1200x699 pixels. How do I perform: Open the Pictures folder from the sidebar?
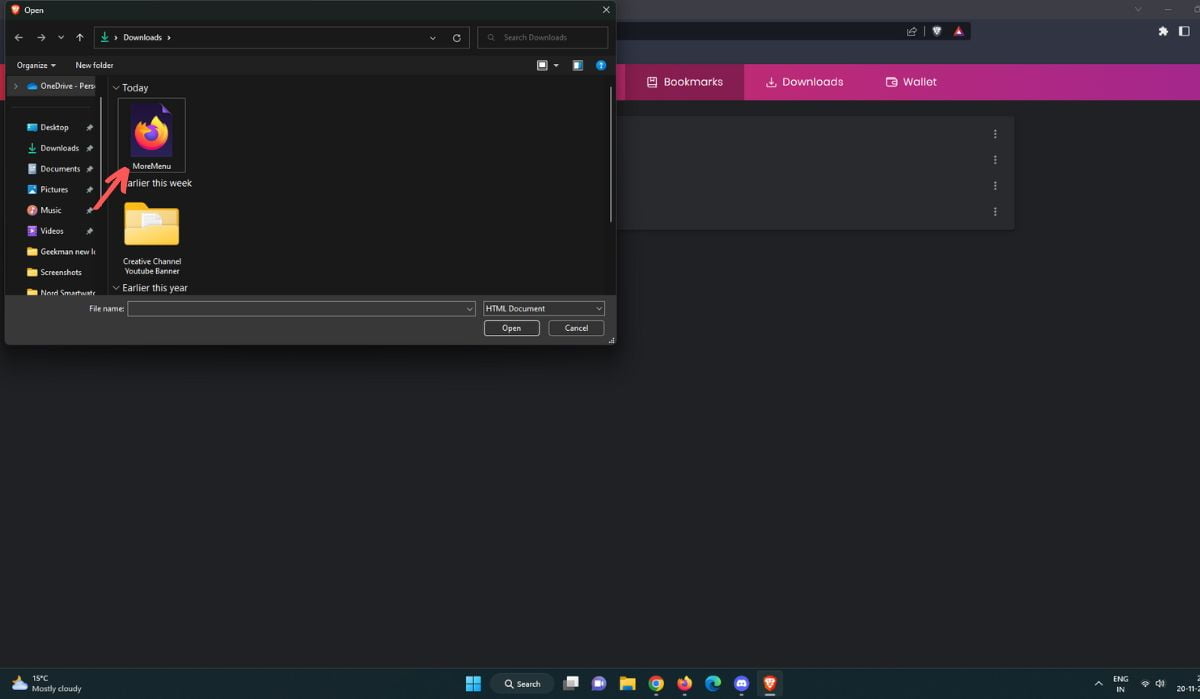click(54, 189)
